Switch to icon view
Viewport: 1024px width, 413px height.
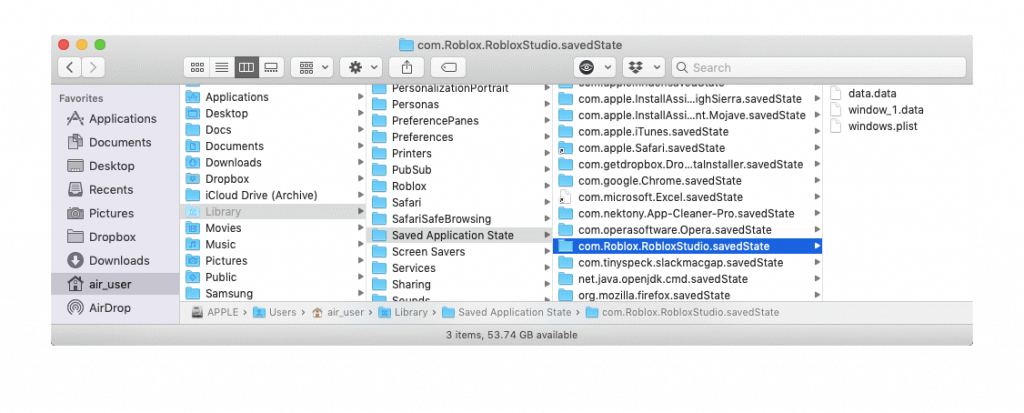pyautogui.click(x=197, y=67)
